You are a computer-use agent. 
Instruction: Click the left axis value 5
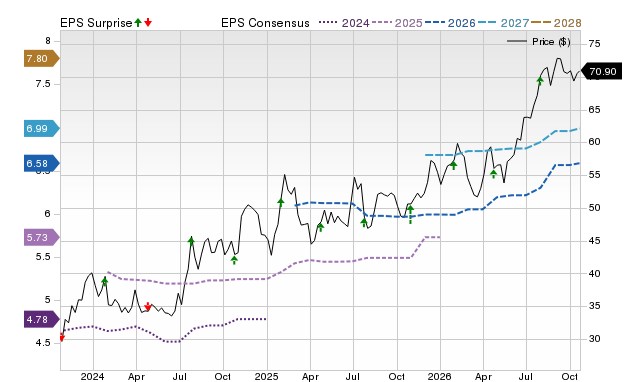click(x=48, y=300)
